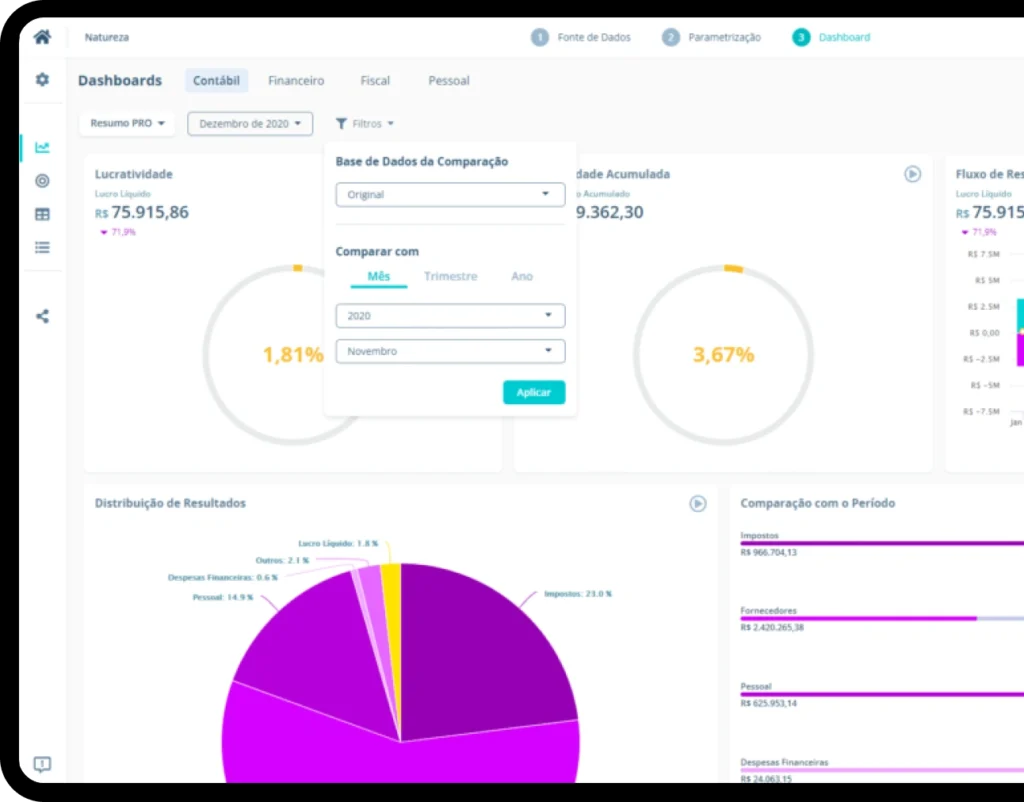The width and height of the screenshot is (1024, 802).
Task: Click the 3,67% accumulated gauge
Action: click(x=723, y=355)
